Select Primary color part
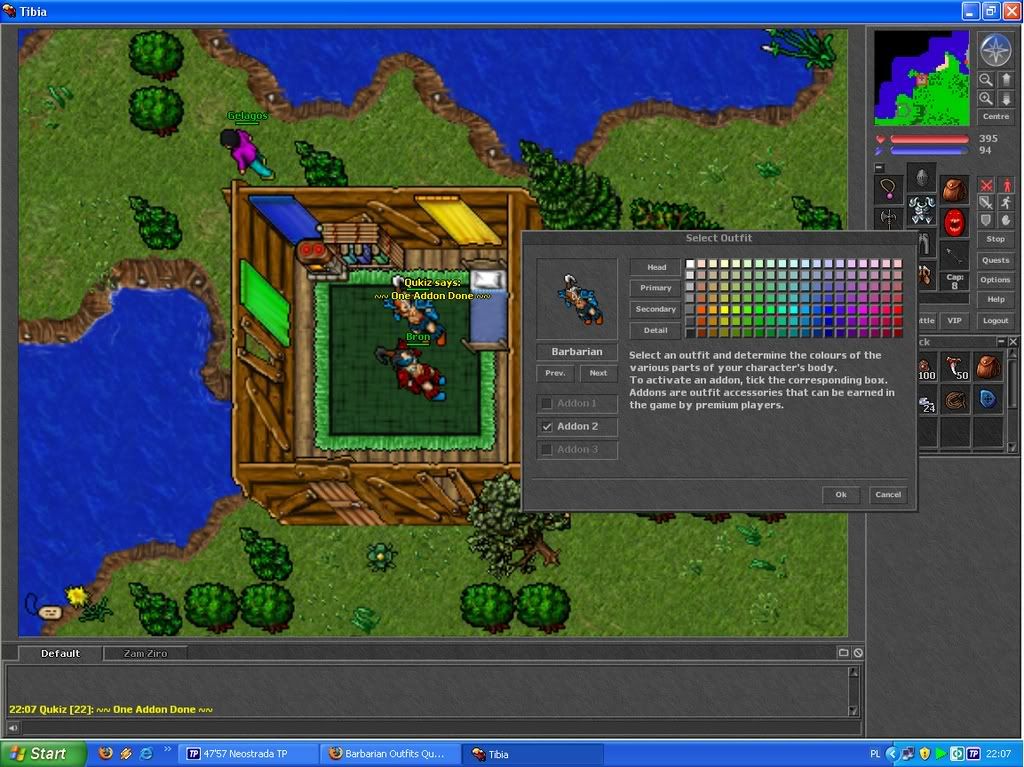 [x=656, y=288]
